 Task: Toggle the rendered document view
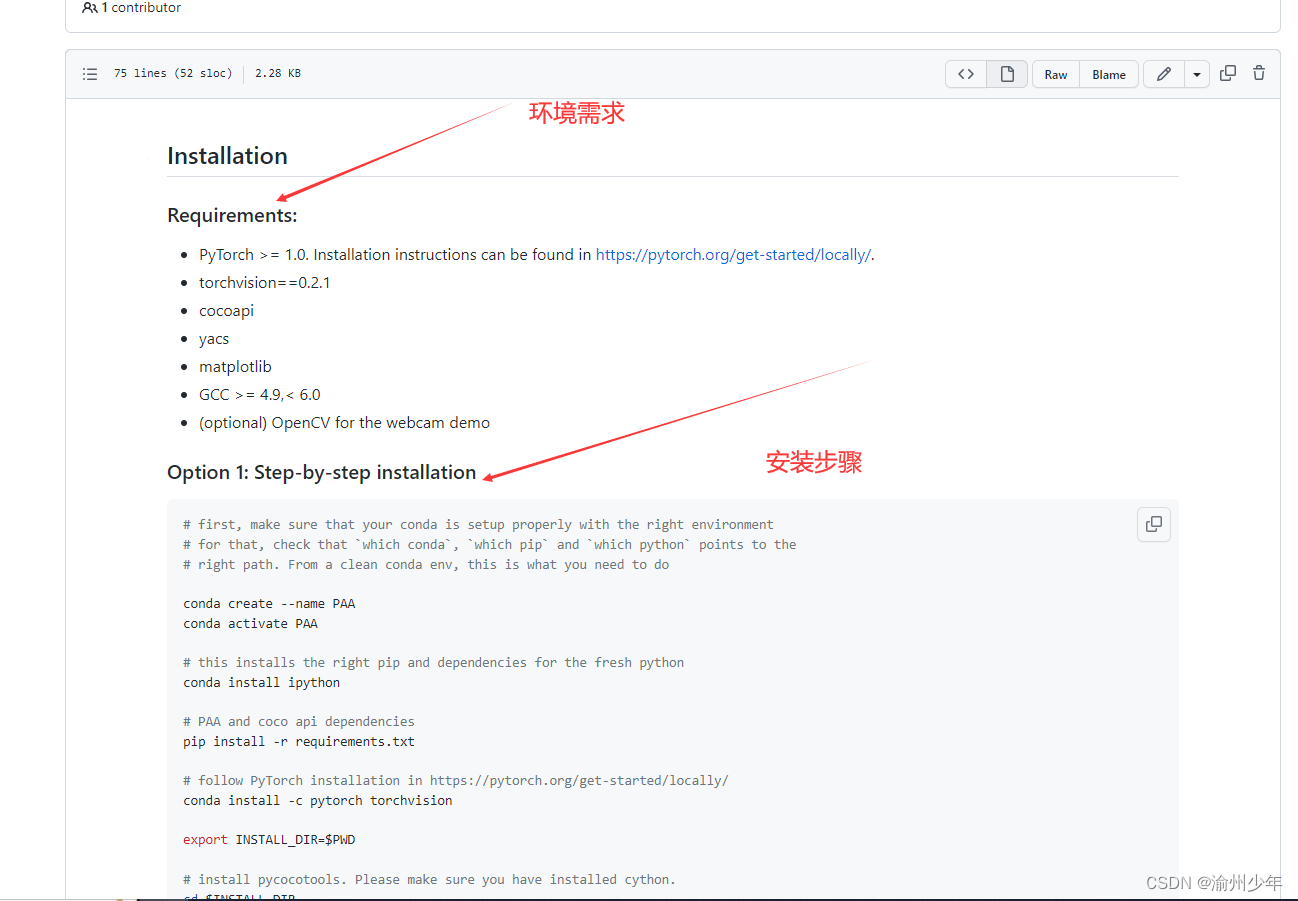[x=1007, y=73]
